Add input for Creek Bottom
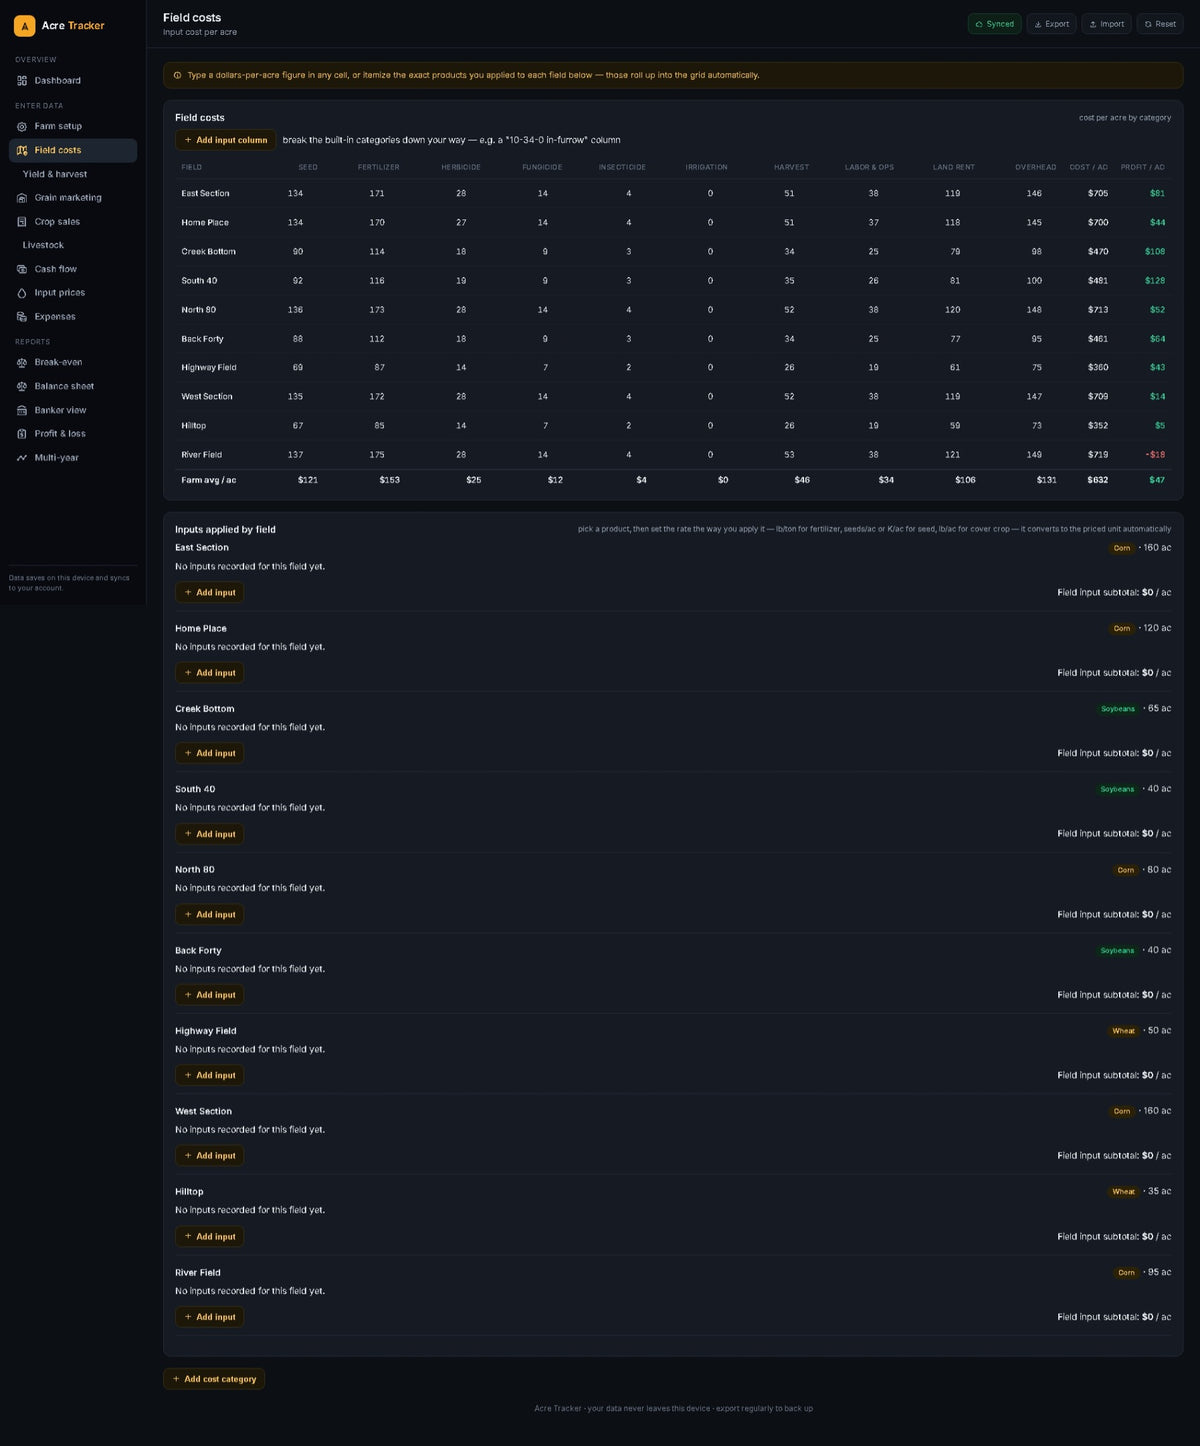The image size is (1200, 1446). [209, 753]
